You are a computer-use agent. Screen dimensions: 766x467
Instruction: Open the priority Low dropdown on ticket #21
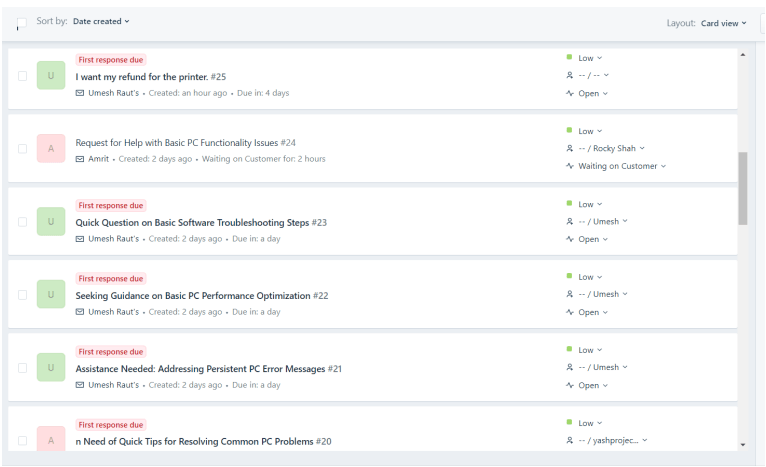click(x=590, y=350)
